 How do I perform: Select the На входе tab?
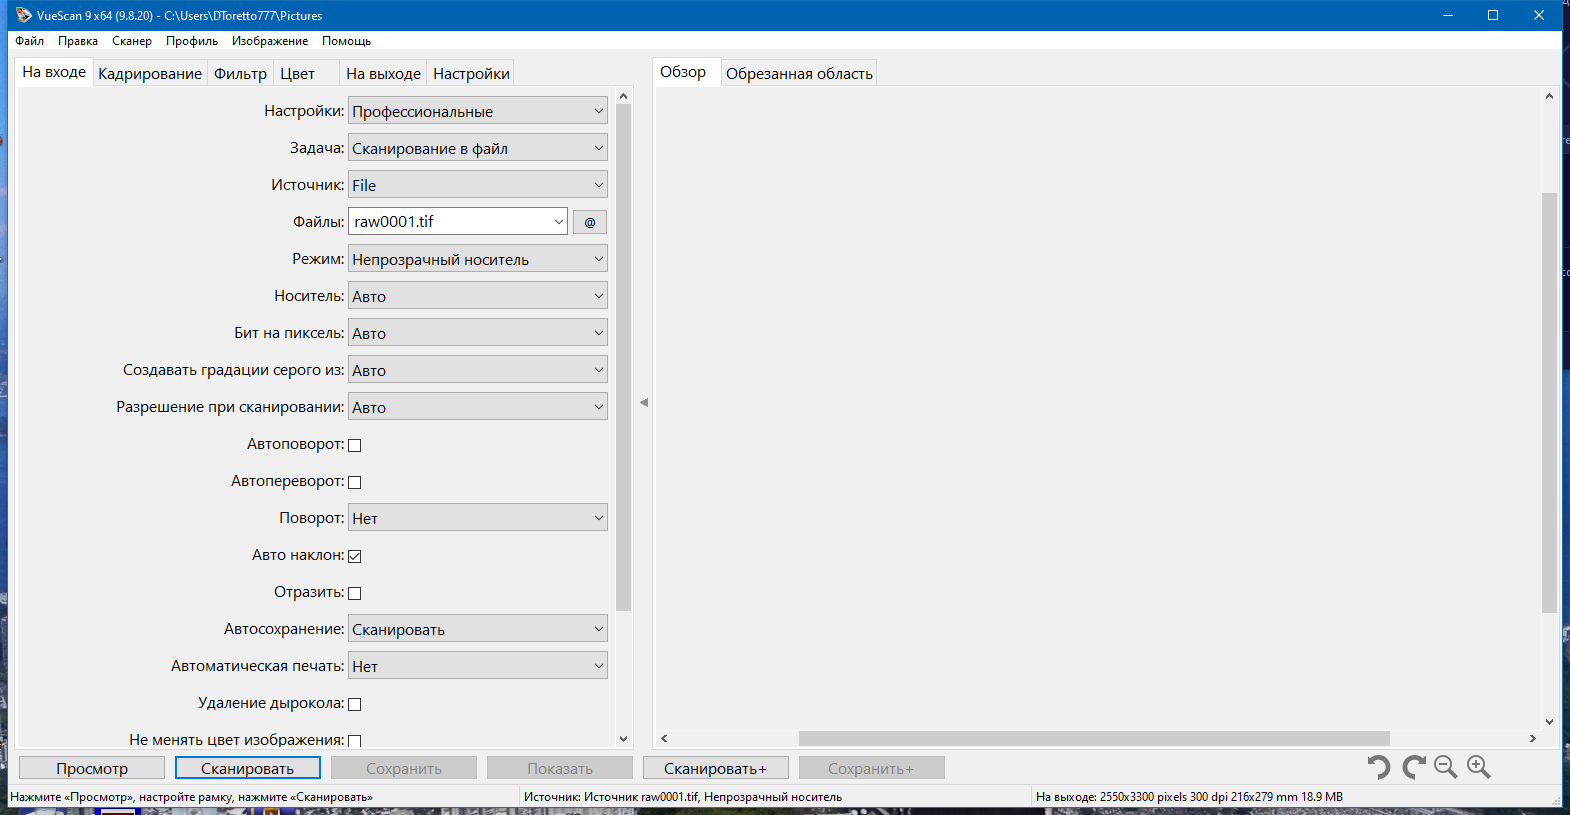point(54,72)
